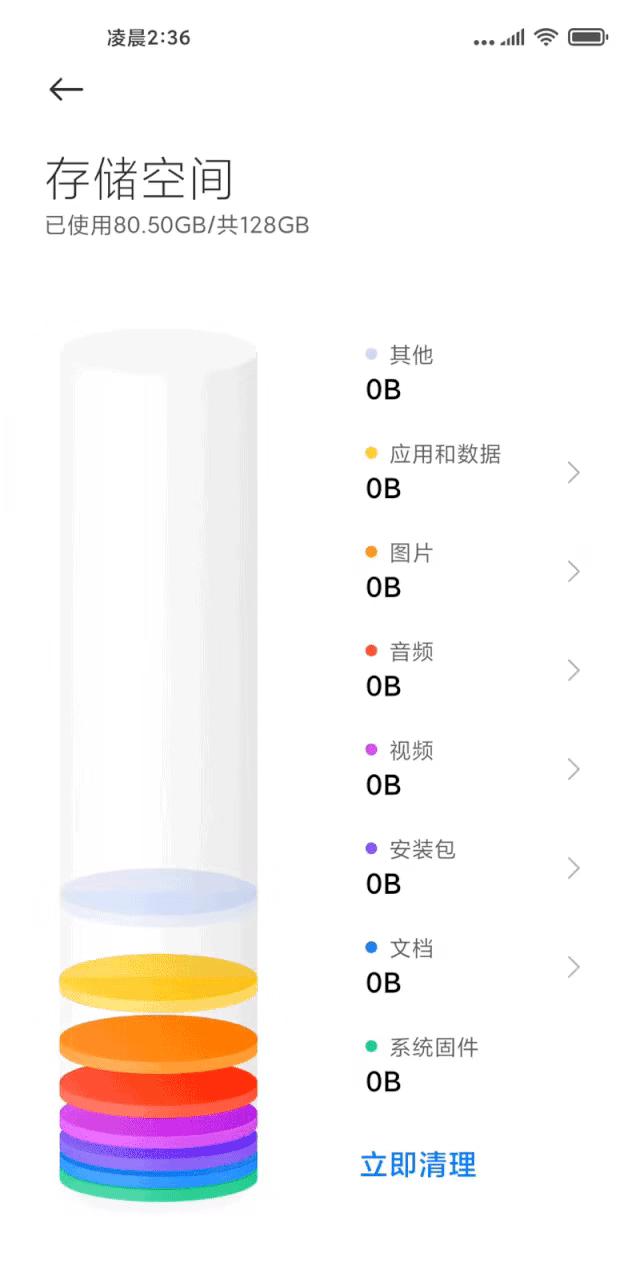This screenshot has width=640, height=1269.
Task: Expand the 应用和数据 storage details
Action: pyautogui.click(x=573, y=471)
